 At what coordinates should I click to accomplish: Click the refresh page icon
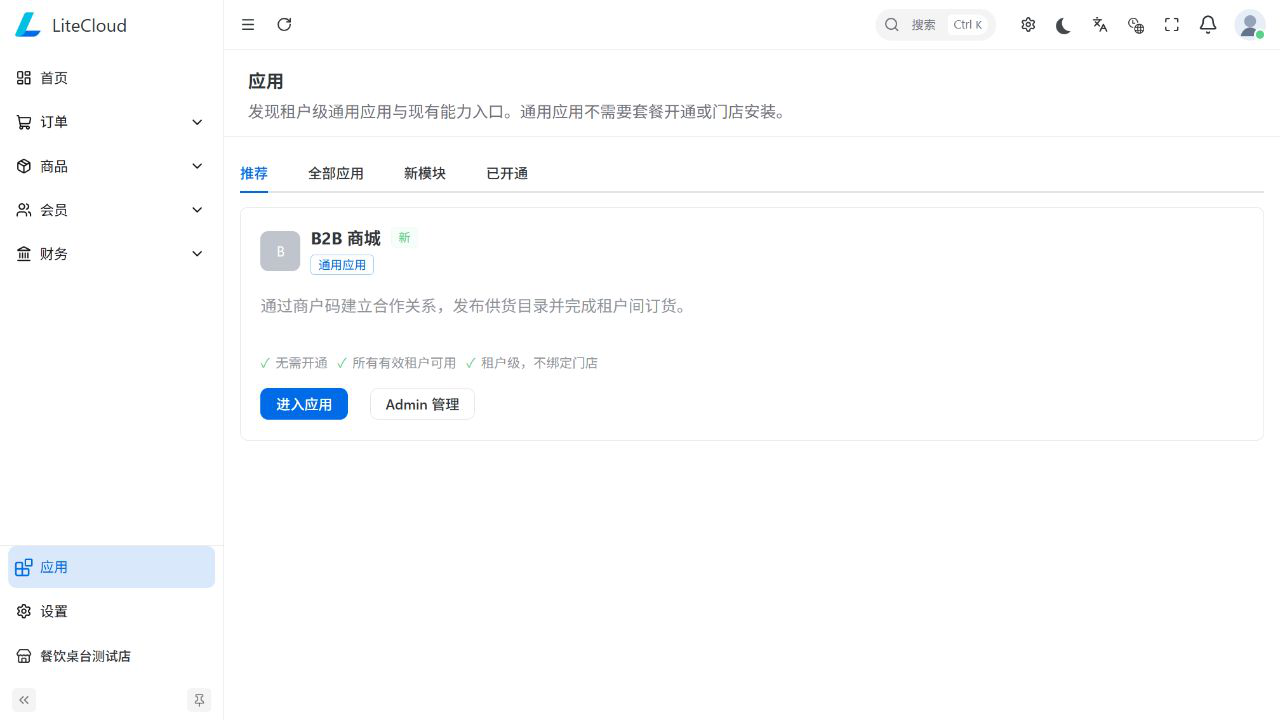point(284,25)
